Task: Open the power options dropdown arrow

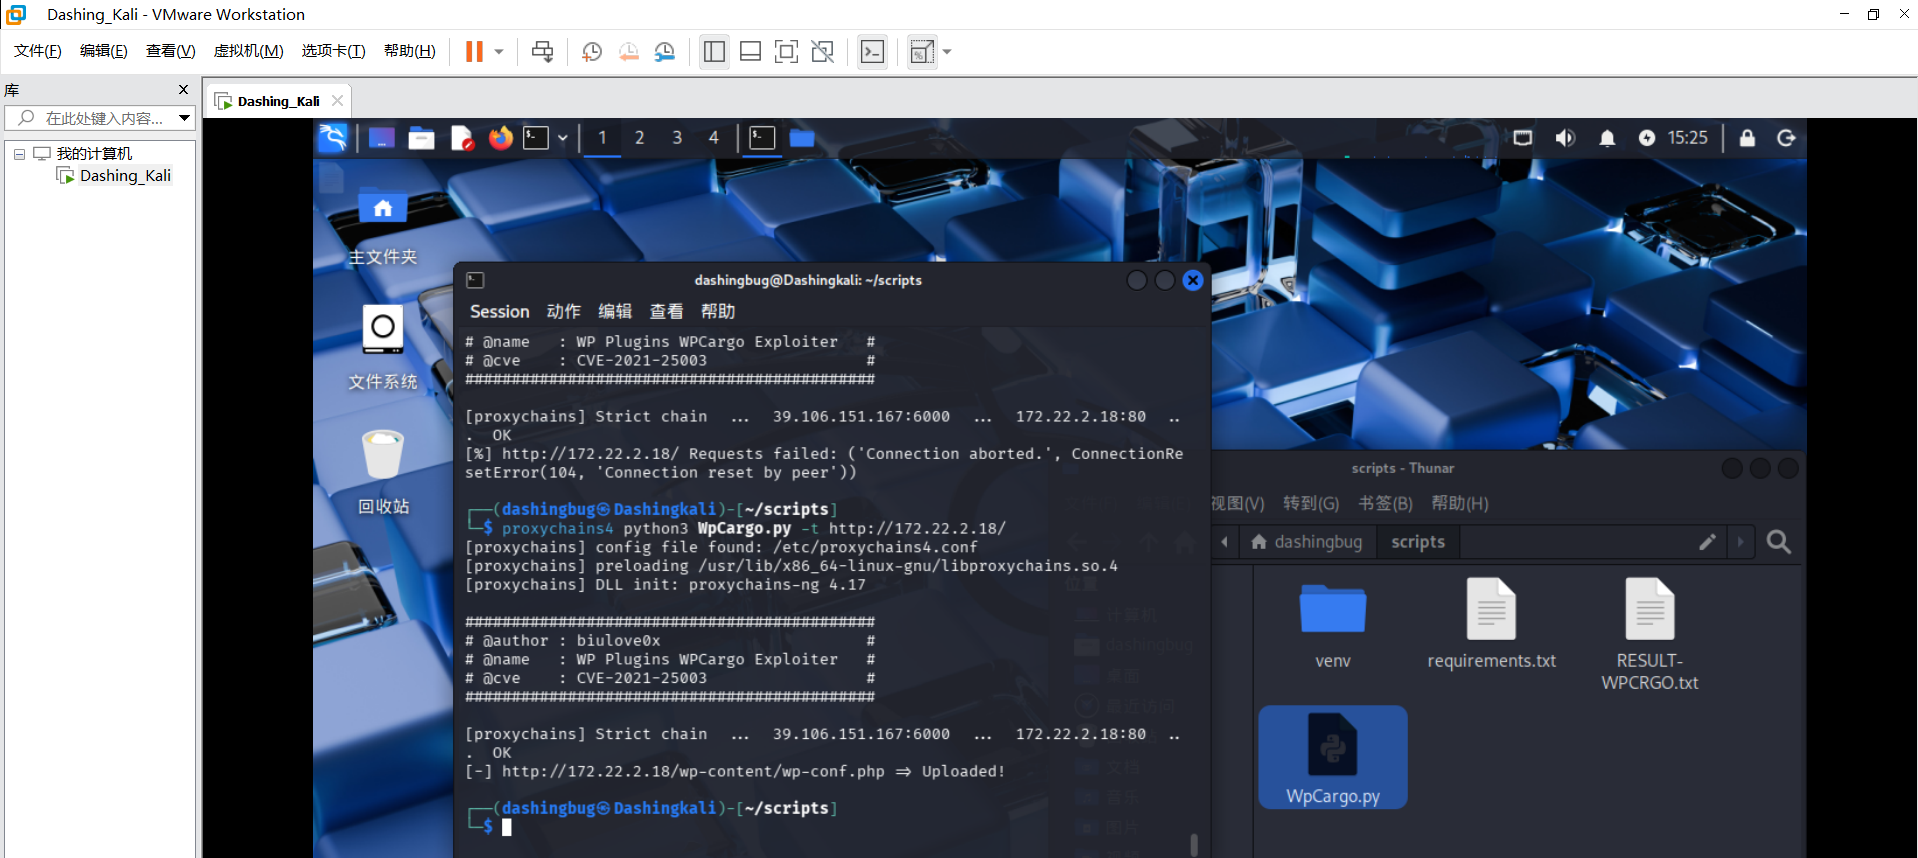Action: click(x=499, y=52)
